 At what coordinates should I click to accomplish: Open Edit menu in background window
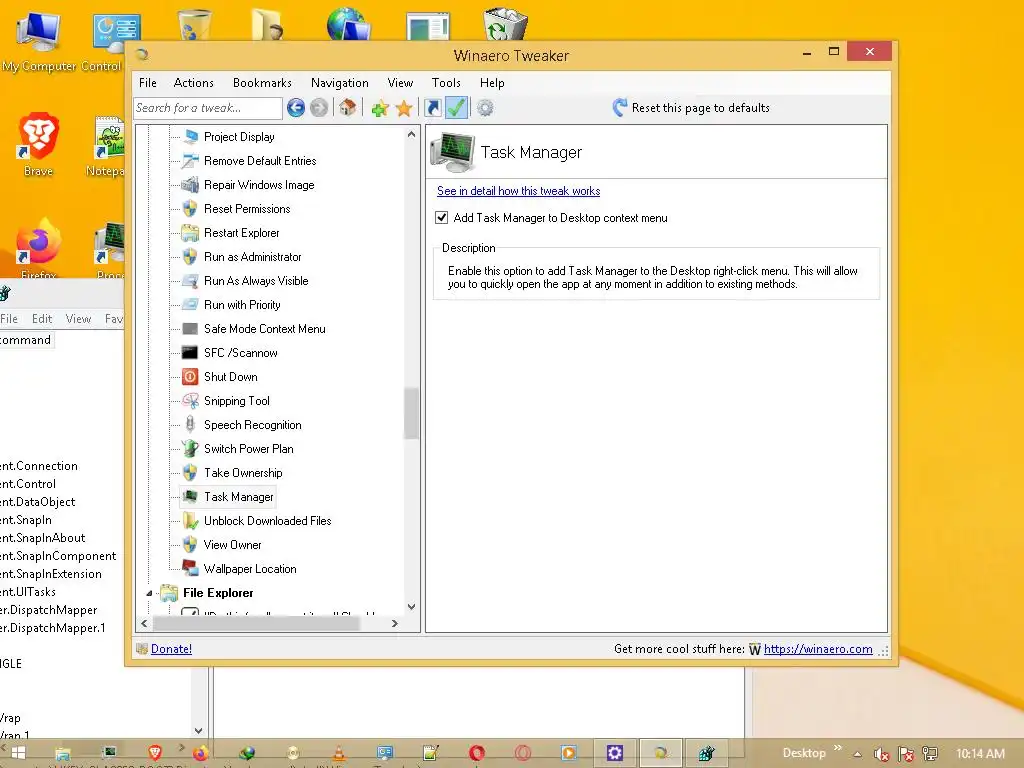pos(42,319)
